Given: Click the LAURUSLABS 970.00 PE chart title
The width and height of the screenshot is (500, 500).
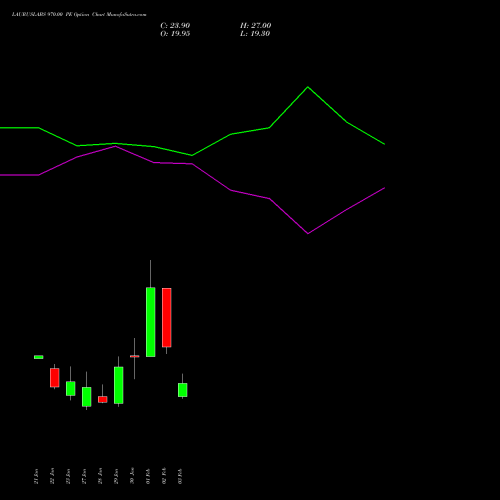Looking at the screenshot, I should point(79,15).
